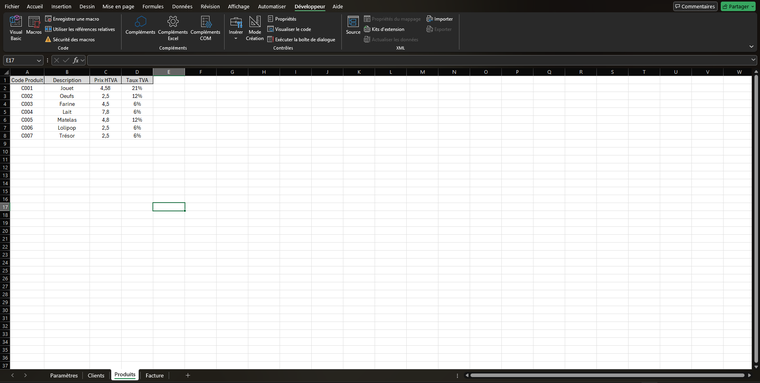The height and width of the screenshot is (383, 760).
Task: Open the Affichage tab
Action: [238, 7]
